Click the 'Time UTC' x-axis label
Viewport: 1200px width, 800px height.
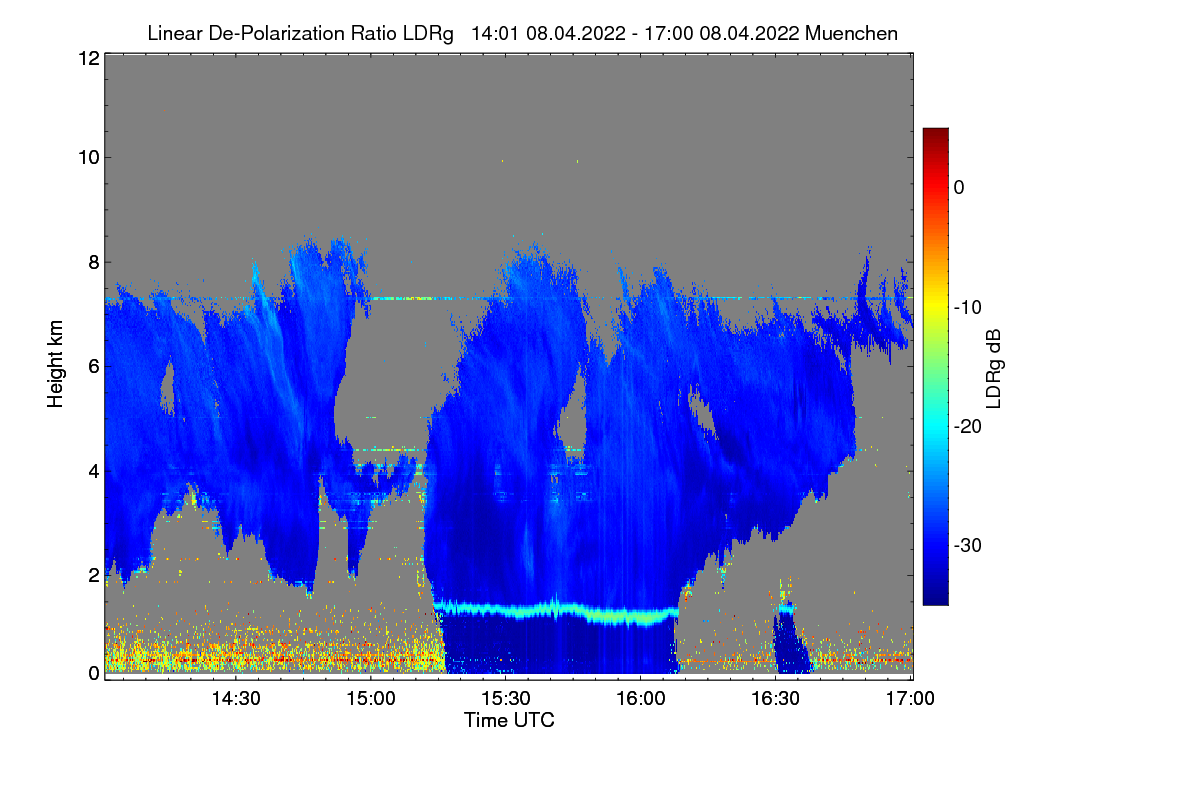tap(509, 720)
